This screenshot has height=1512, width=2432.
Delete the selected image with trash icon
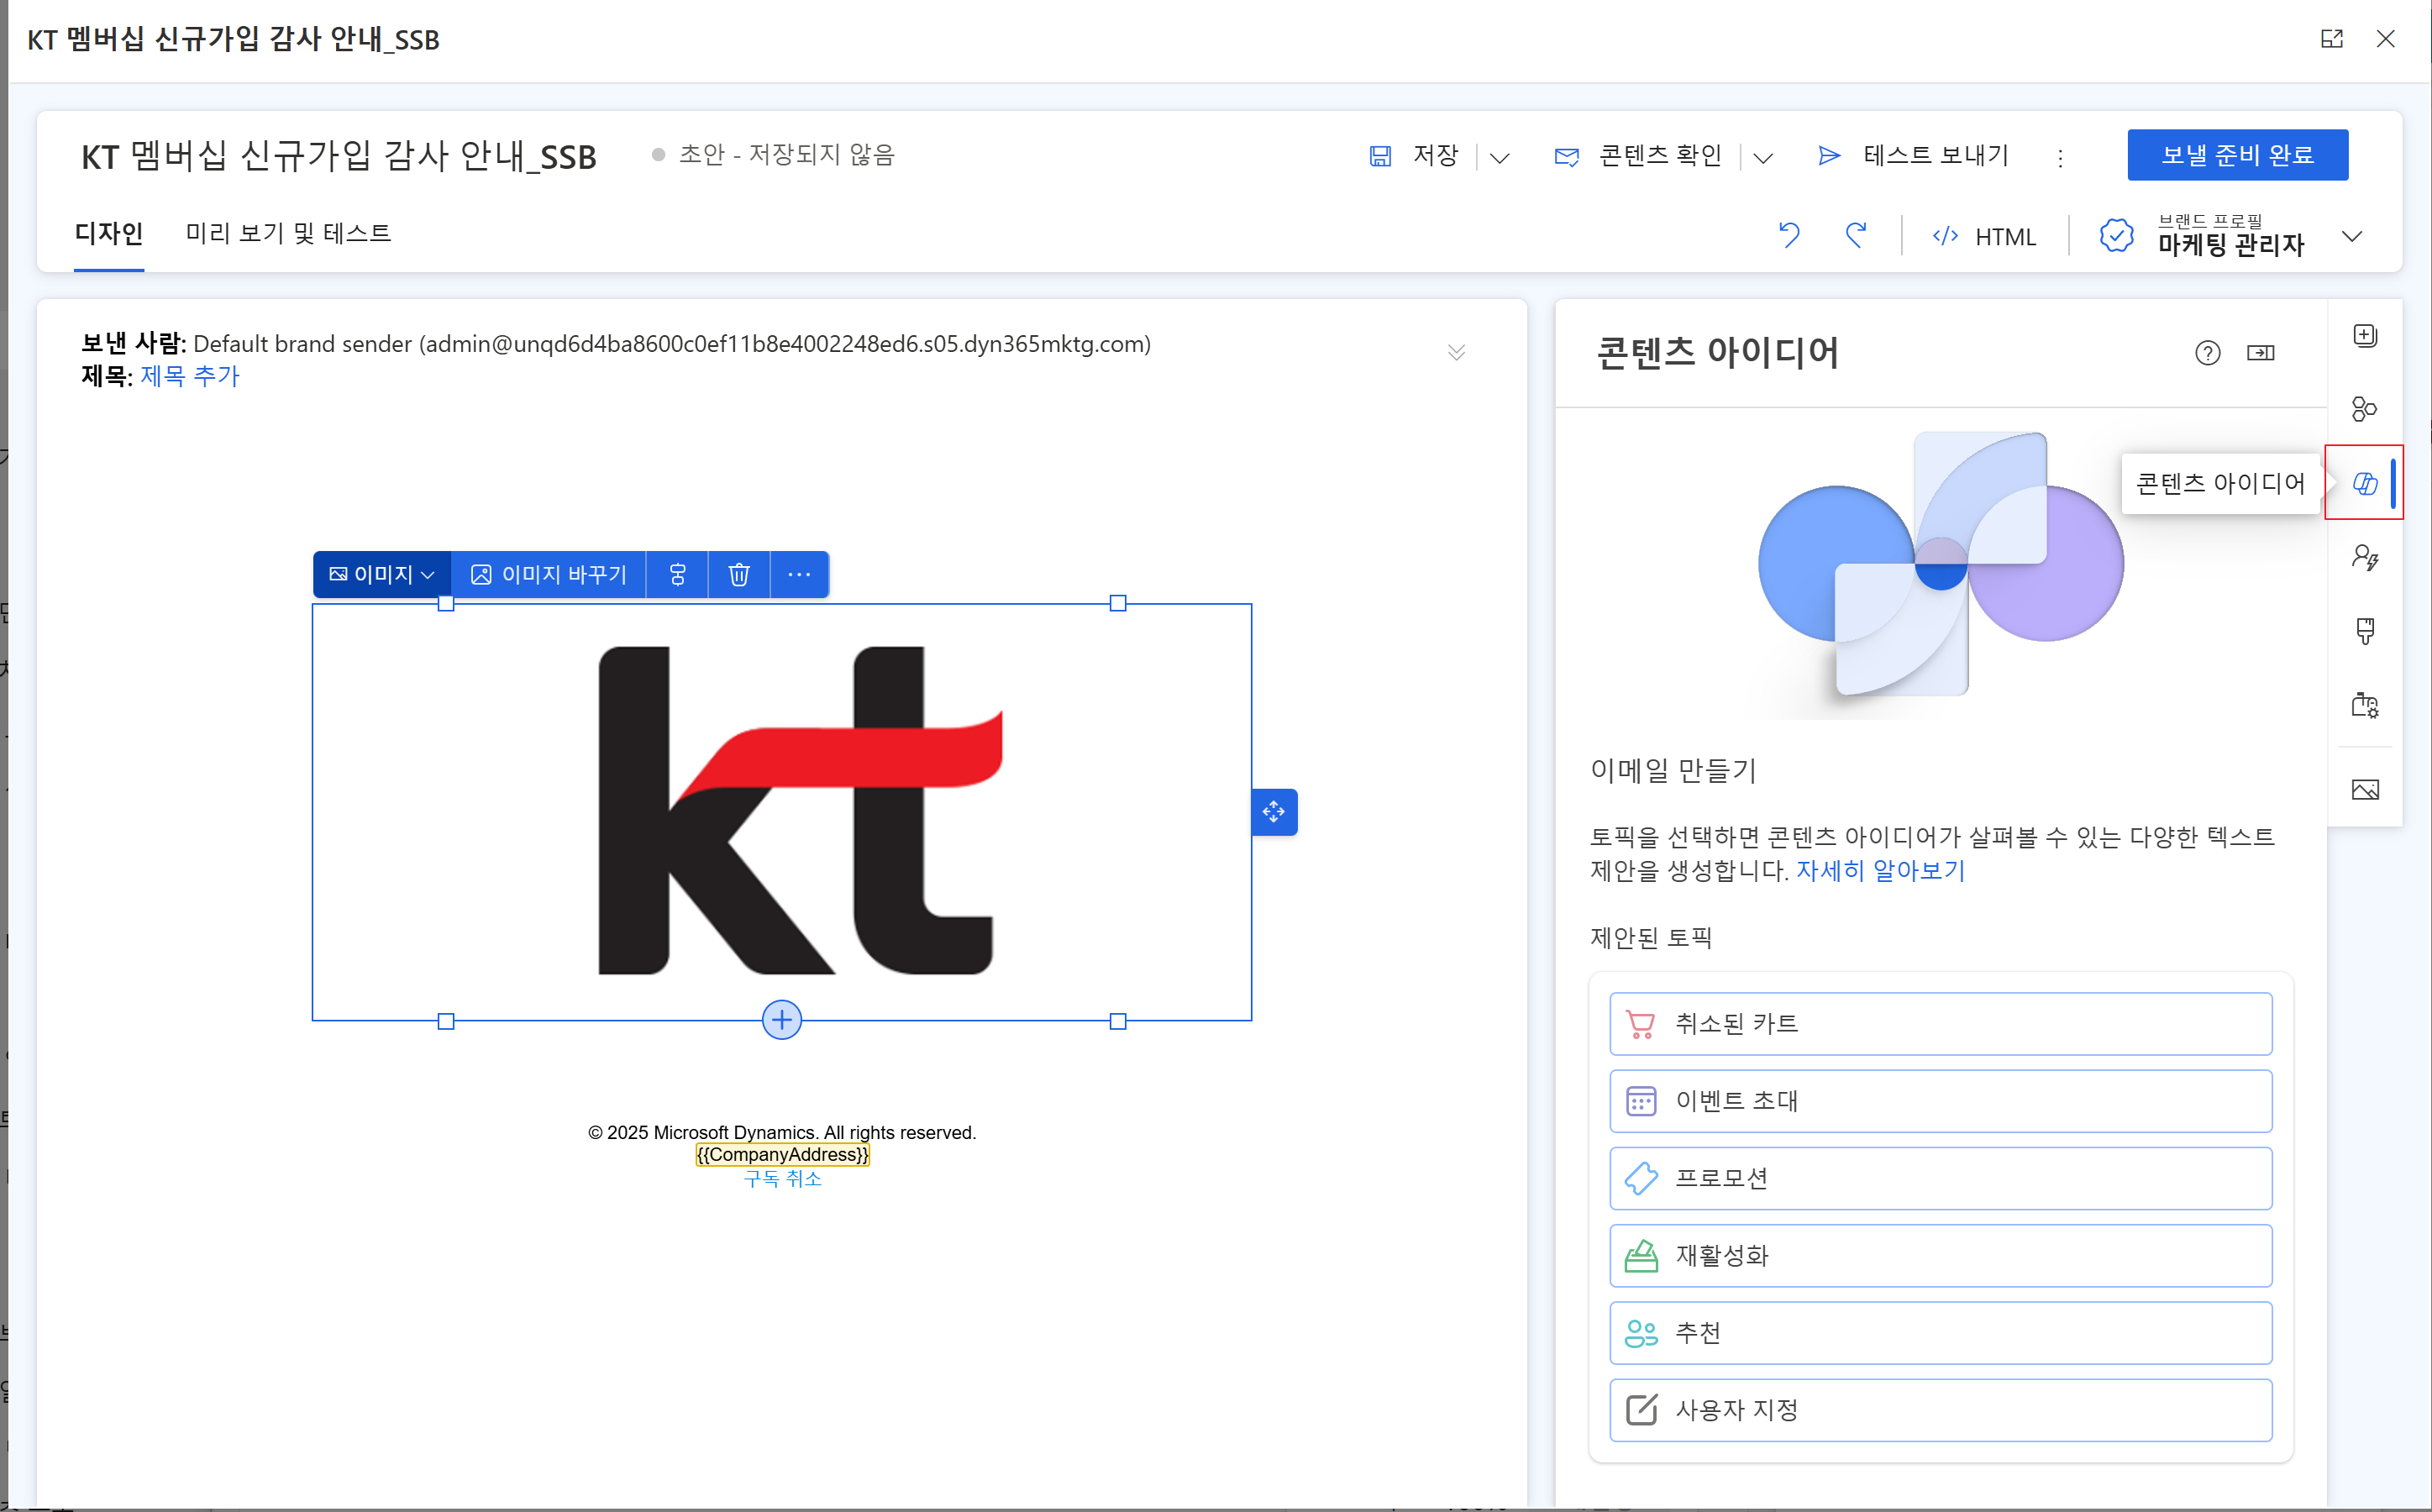click(x=739, y=574)
